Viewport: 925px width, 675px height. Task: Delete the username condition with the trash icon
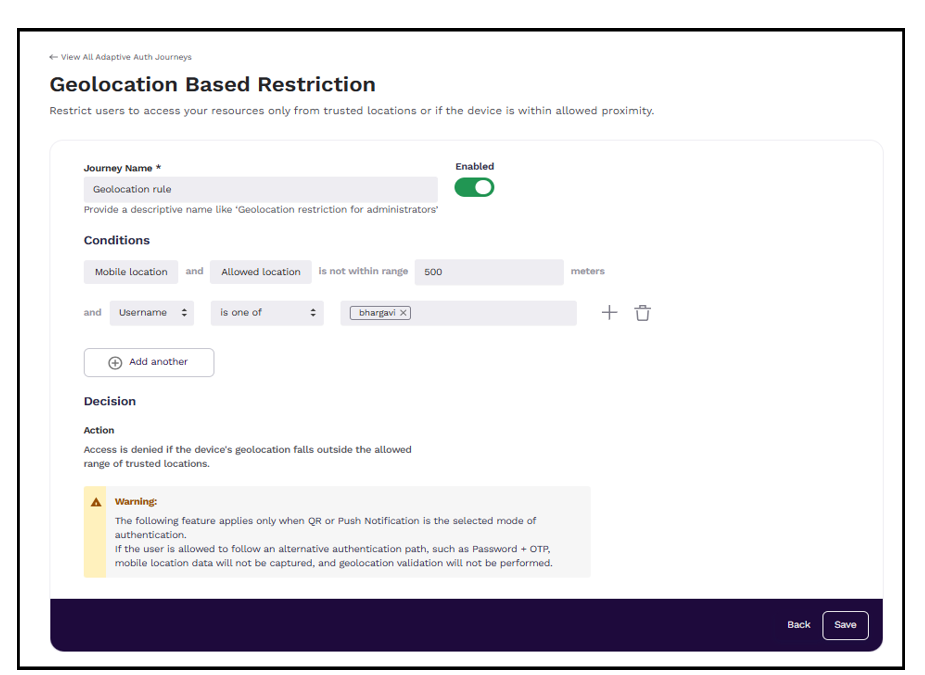tap(643, 313)
